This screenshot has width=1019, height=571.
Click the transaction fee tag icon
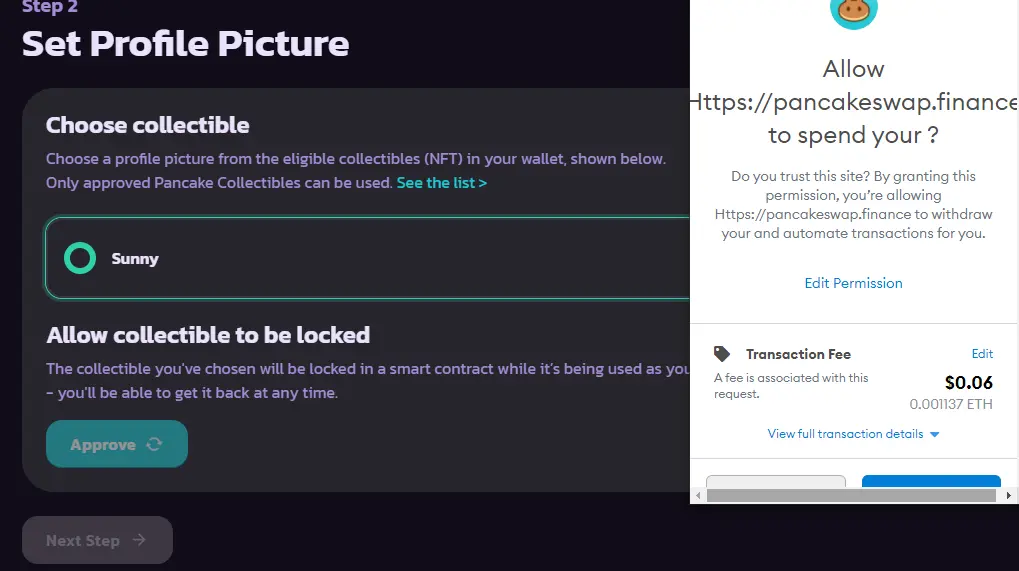point(721,354)
